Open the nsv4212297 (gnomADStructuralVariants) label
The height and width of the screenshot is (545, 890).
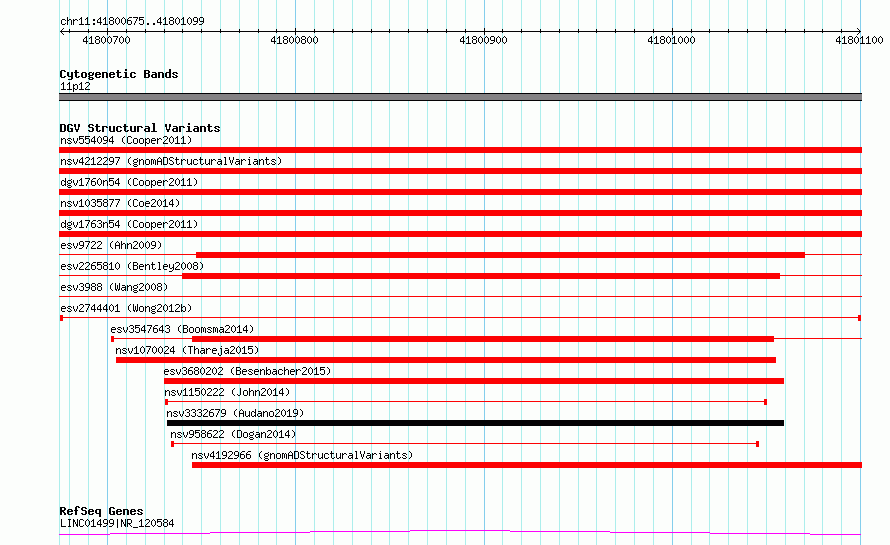tap(171, 161)
